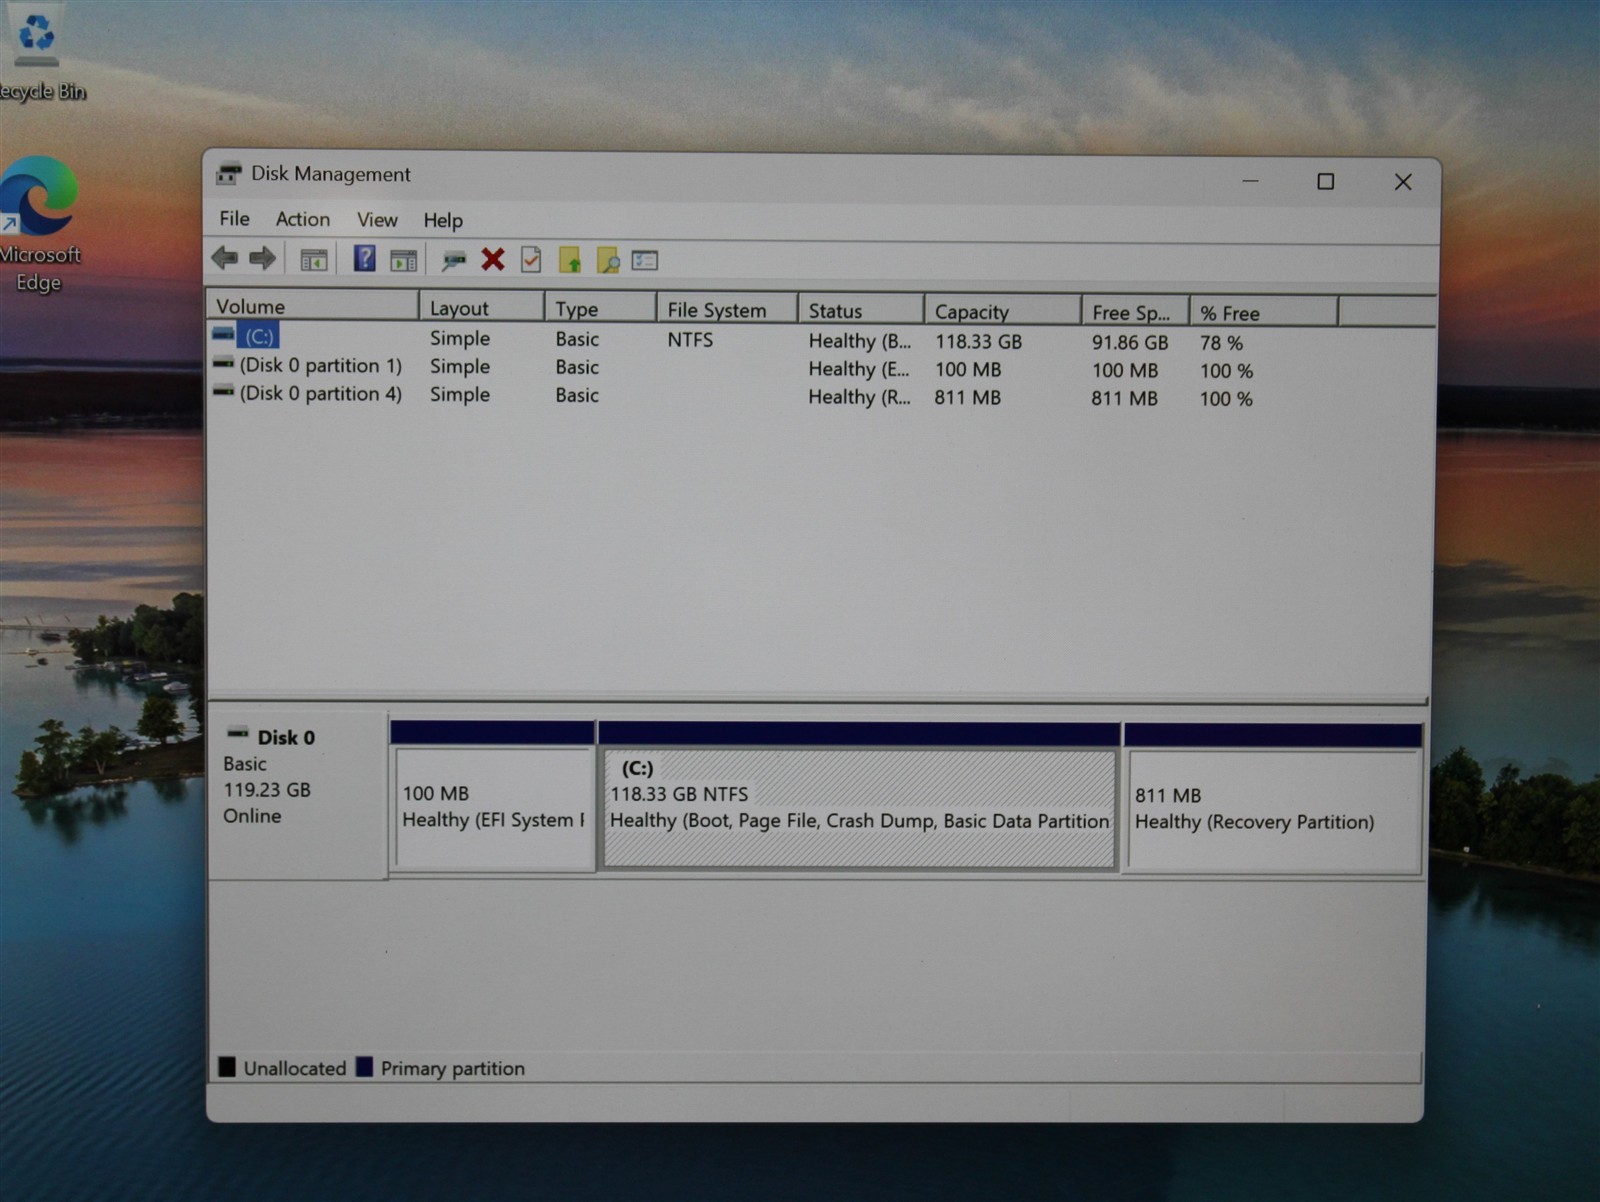Image resolution: width=1600 pixels, height=1202 pixels.
Task: Select the Recycle Bin desktop icon
Action: pos(38,52)
